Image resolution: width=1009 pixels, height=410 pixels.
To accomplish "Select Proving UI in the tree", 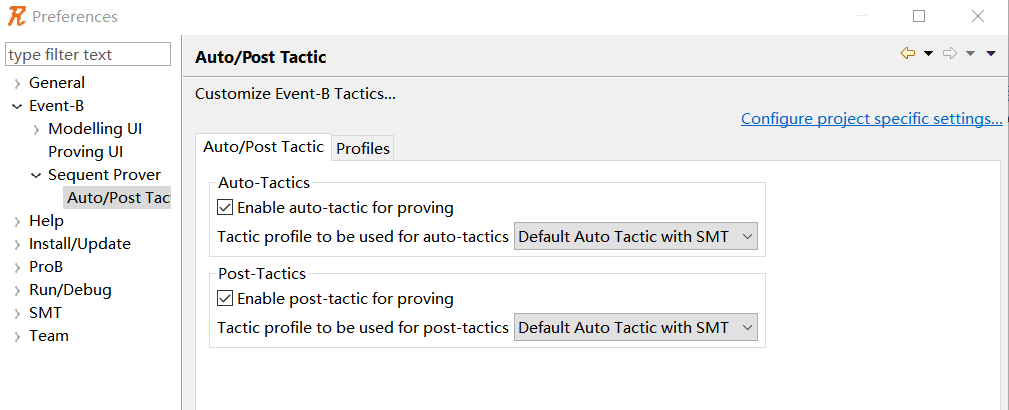I will tap(86, 152).
